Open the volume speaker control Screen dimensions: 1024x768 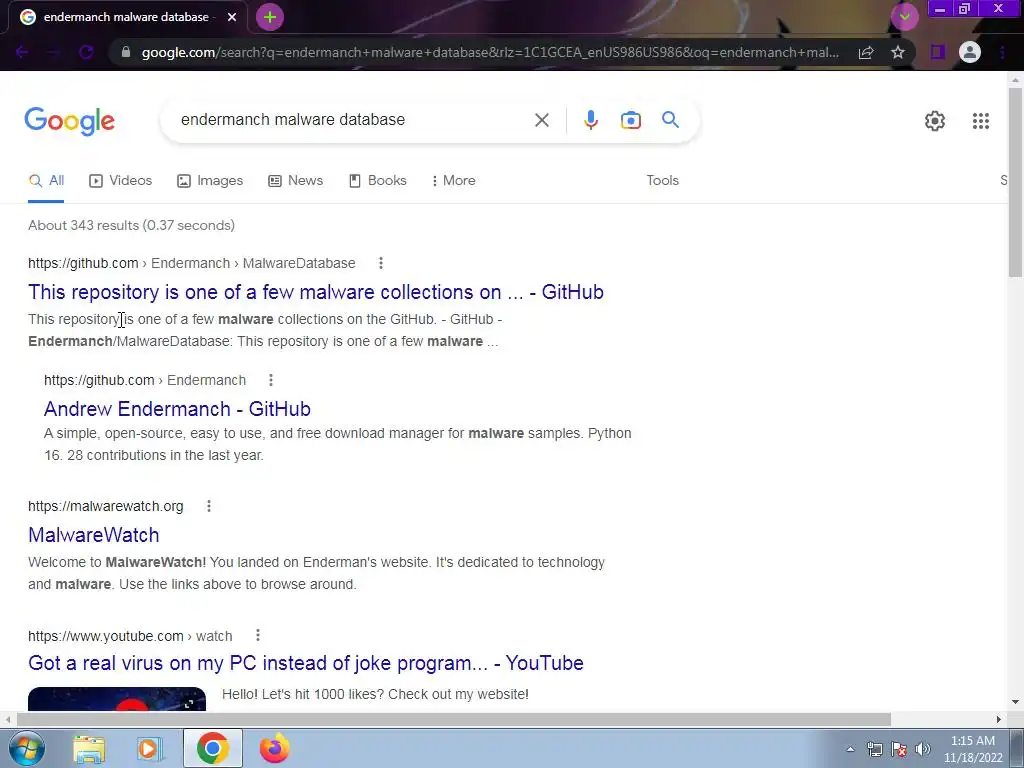[x=922, y=749]
